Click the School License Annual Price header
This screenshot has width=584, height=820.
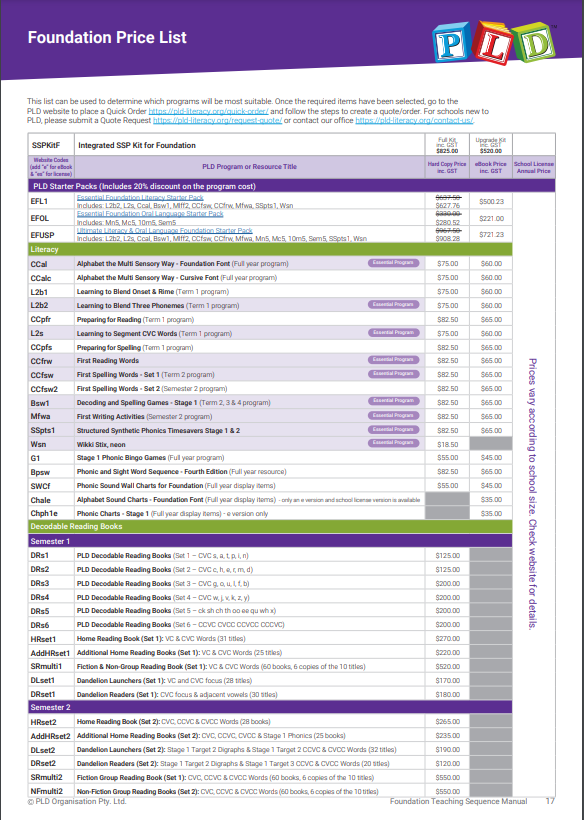point(534,167)
